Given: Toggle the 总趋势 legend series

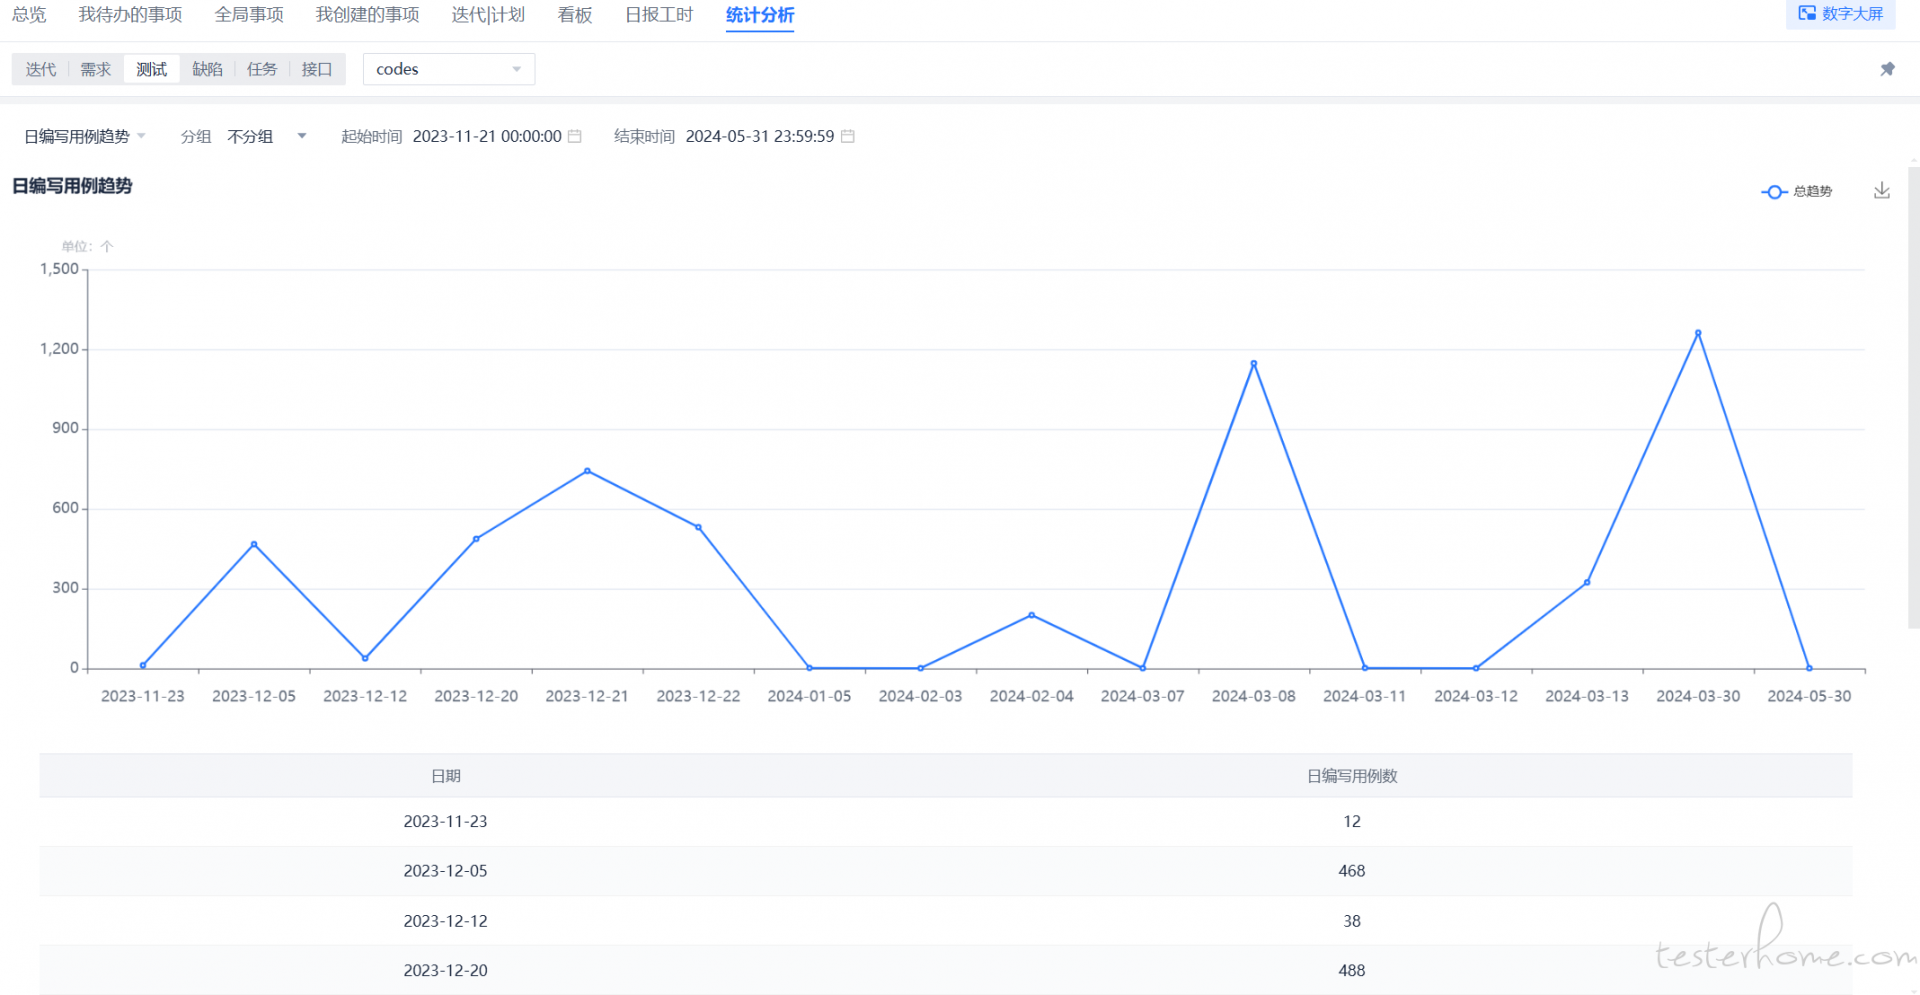Looking at the screenshot, I should 1797,191.
